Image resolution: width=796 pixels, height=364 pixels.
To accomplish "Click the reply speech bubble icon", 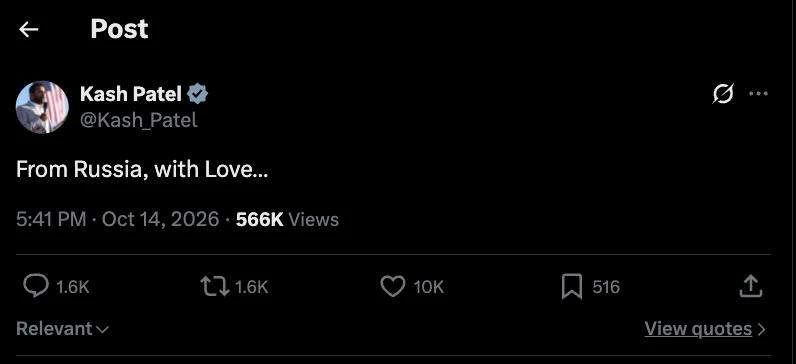I will coord(37,287).
